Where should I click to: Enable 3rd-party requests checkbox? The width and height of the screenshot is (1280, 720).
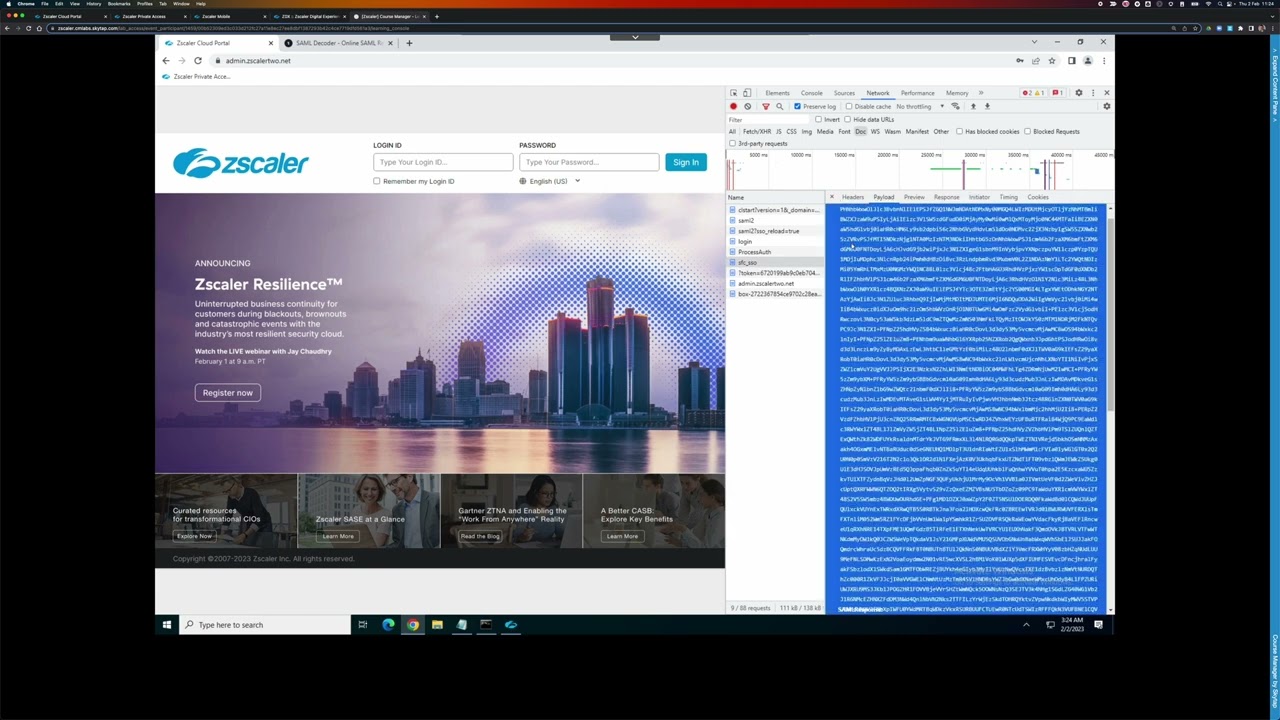[x=732, y=143]
